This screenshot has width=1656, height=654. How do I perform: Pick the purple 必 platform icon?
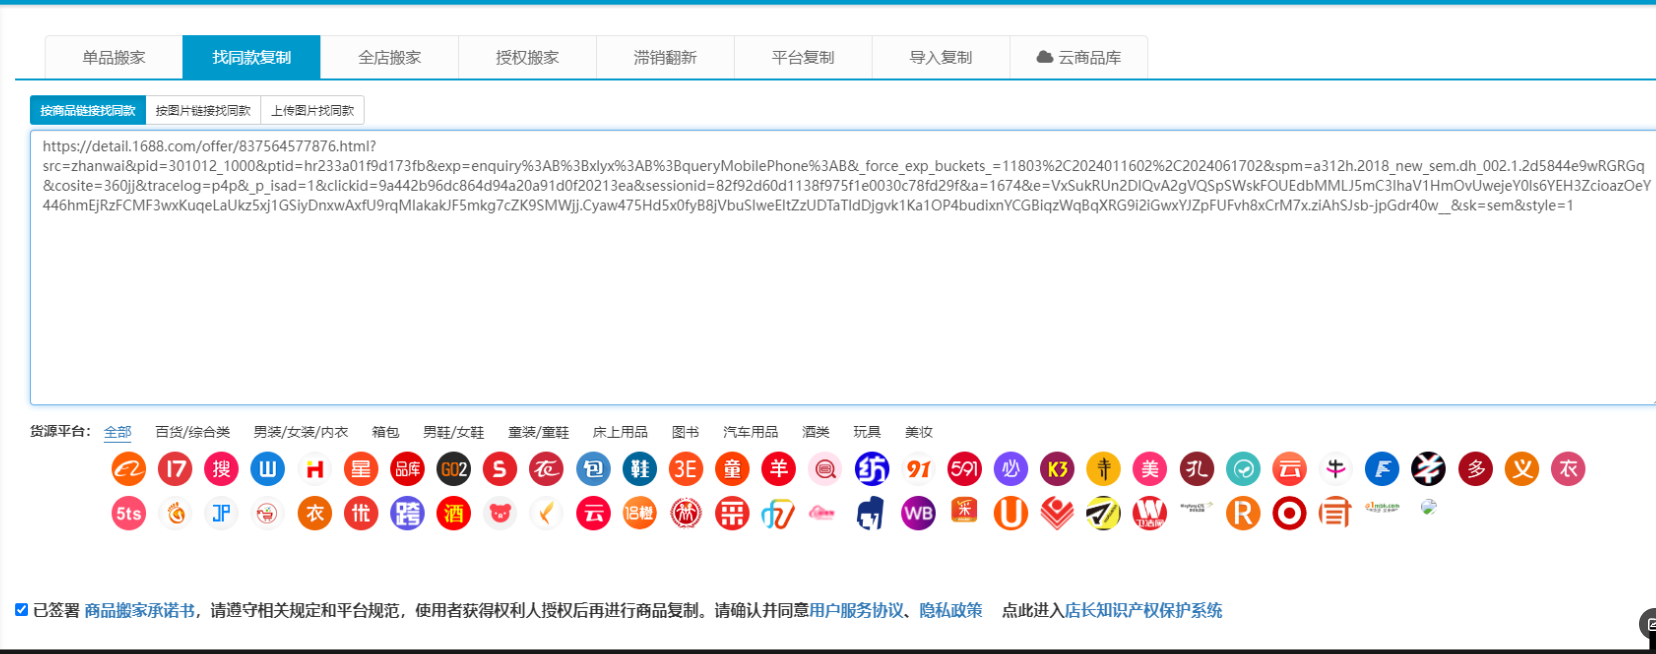[x=1011, y=469]
